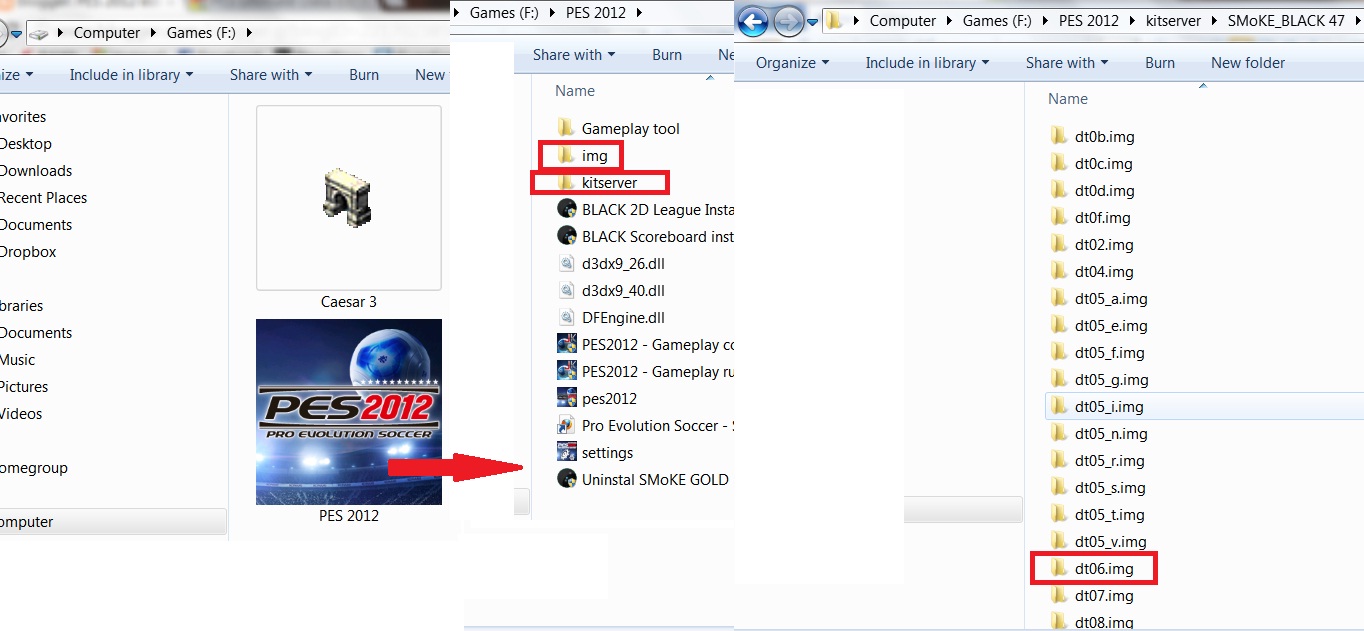
Task: Select the dt05_e.img folder name
Action: pos(1111,325)
